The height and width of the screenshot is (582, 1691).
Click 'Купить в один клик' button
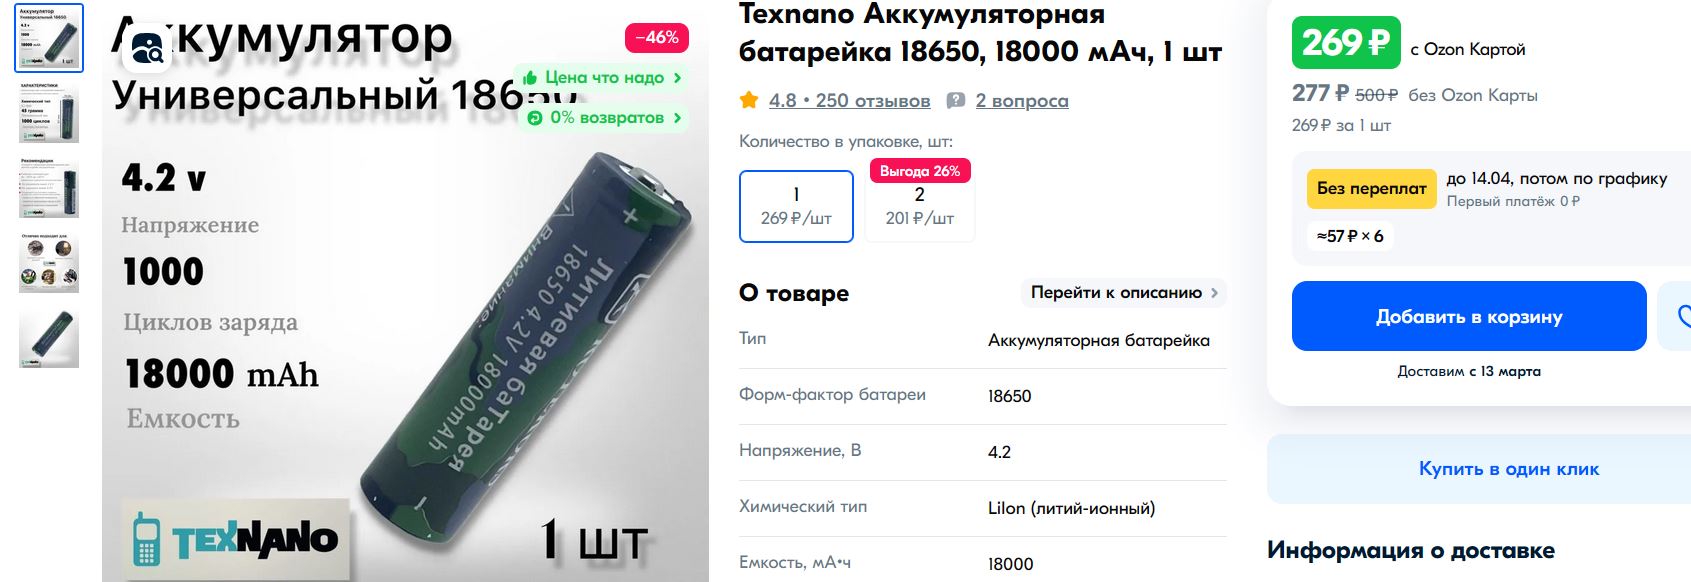click(x=1508, y=468)
